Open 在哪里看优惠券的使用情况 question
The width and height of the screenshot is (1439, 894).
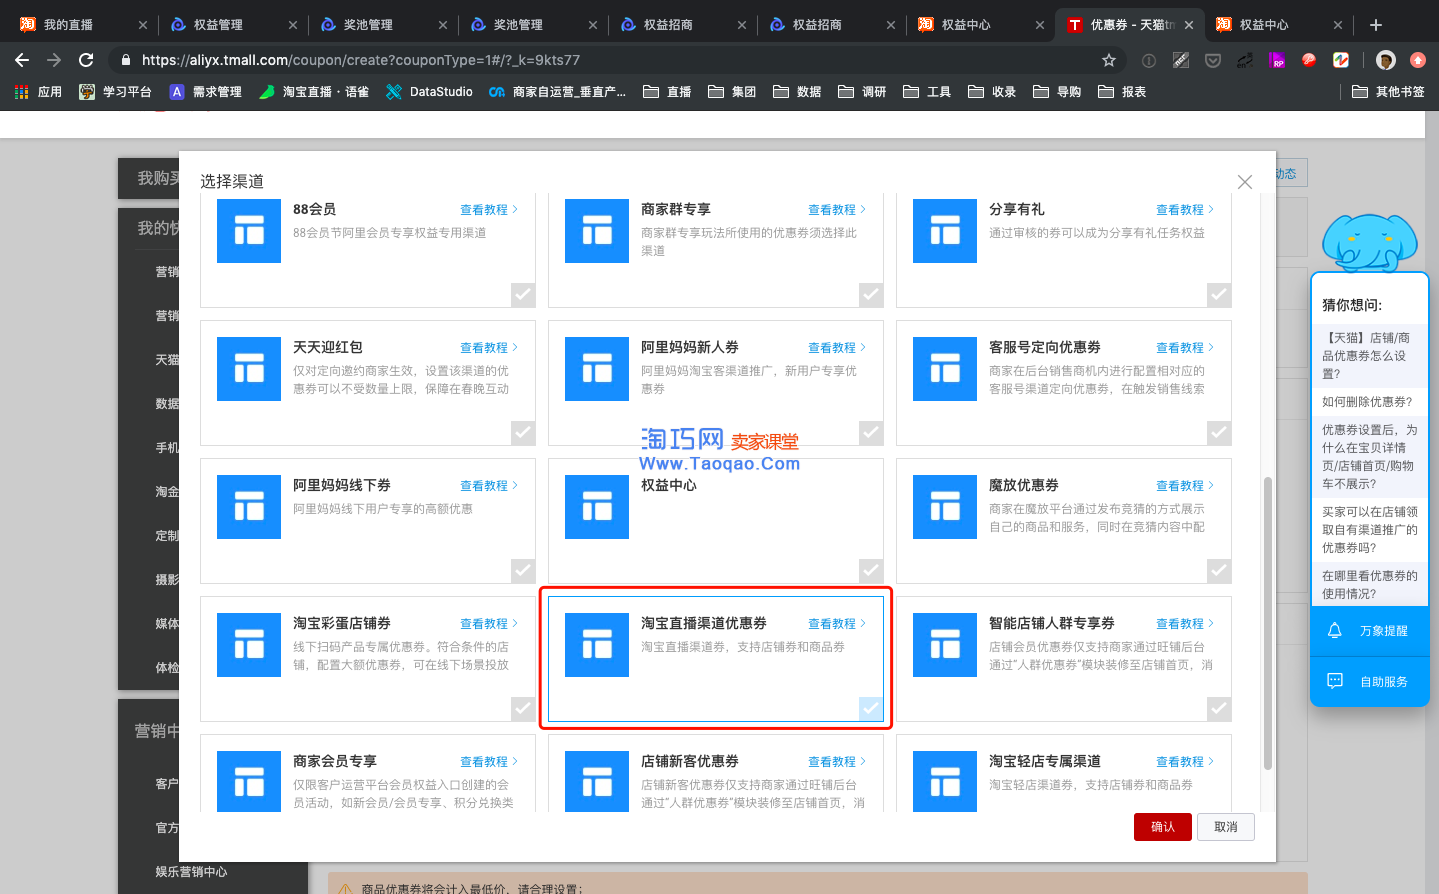1369,585
